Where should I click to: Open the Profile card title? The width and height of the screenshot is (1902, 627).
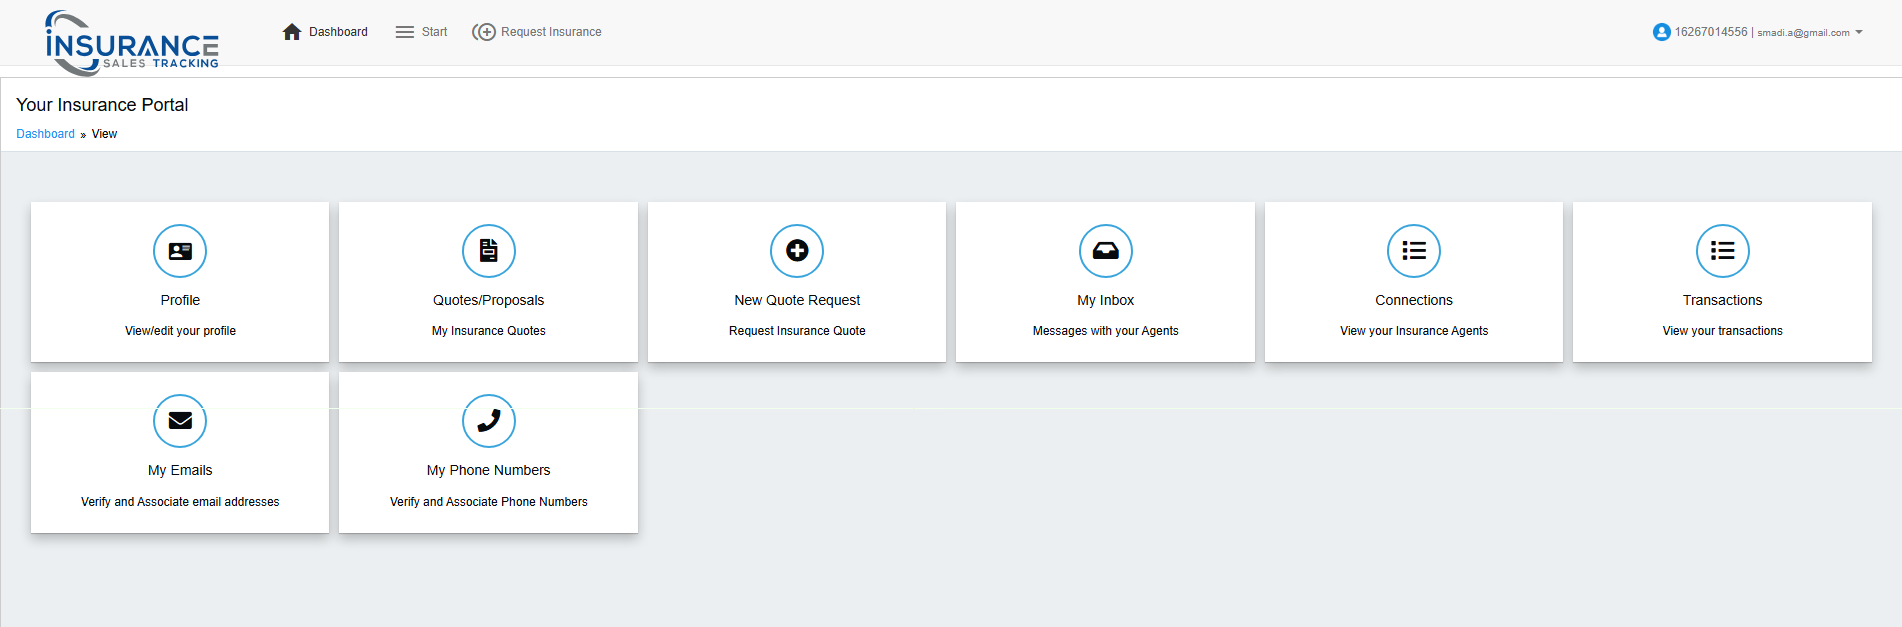point(180,300)
